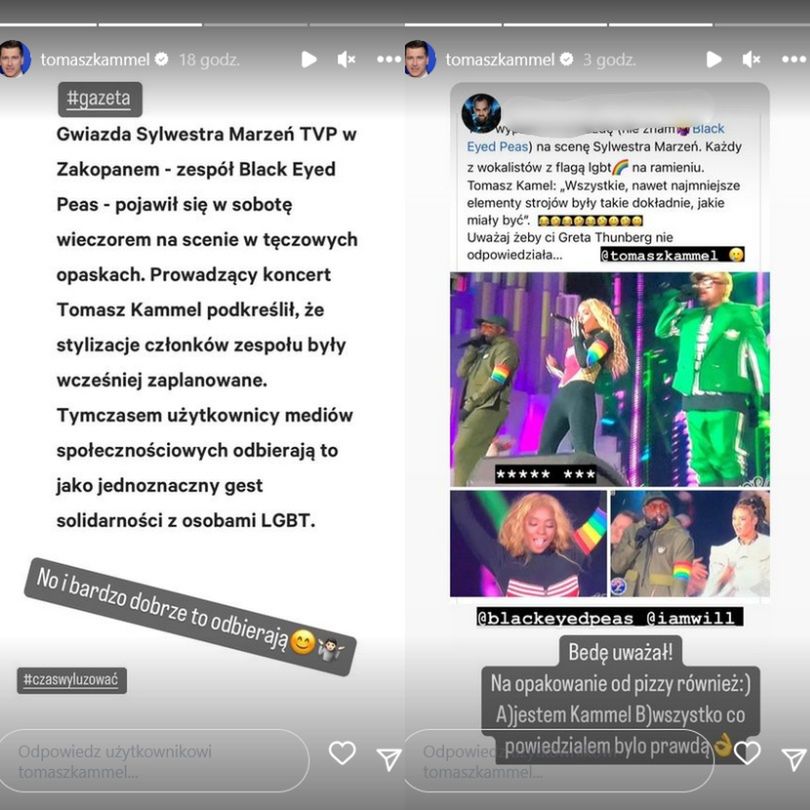Open the #gazeta hashtag sticker
The height and width of the screenshot is (810, 810).
(100, 99)
